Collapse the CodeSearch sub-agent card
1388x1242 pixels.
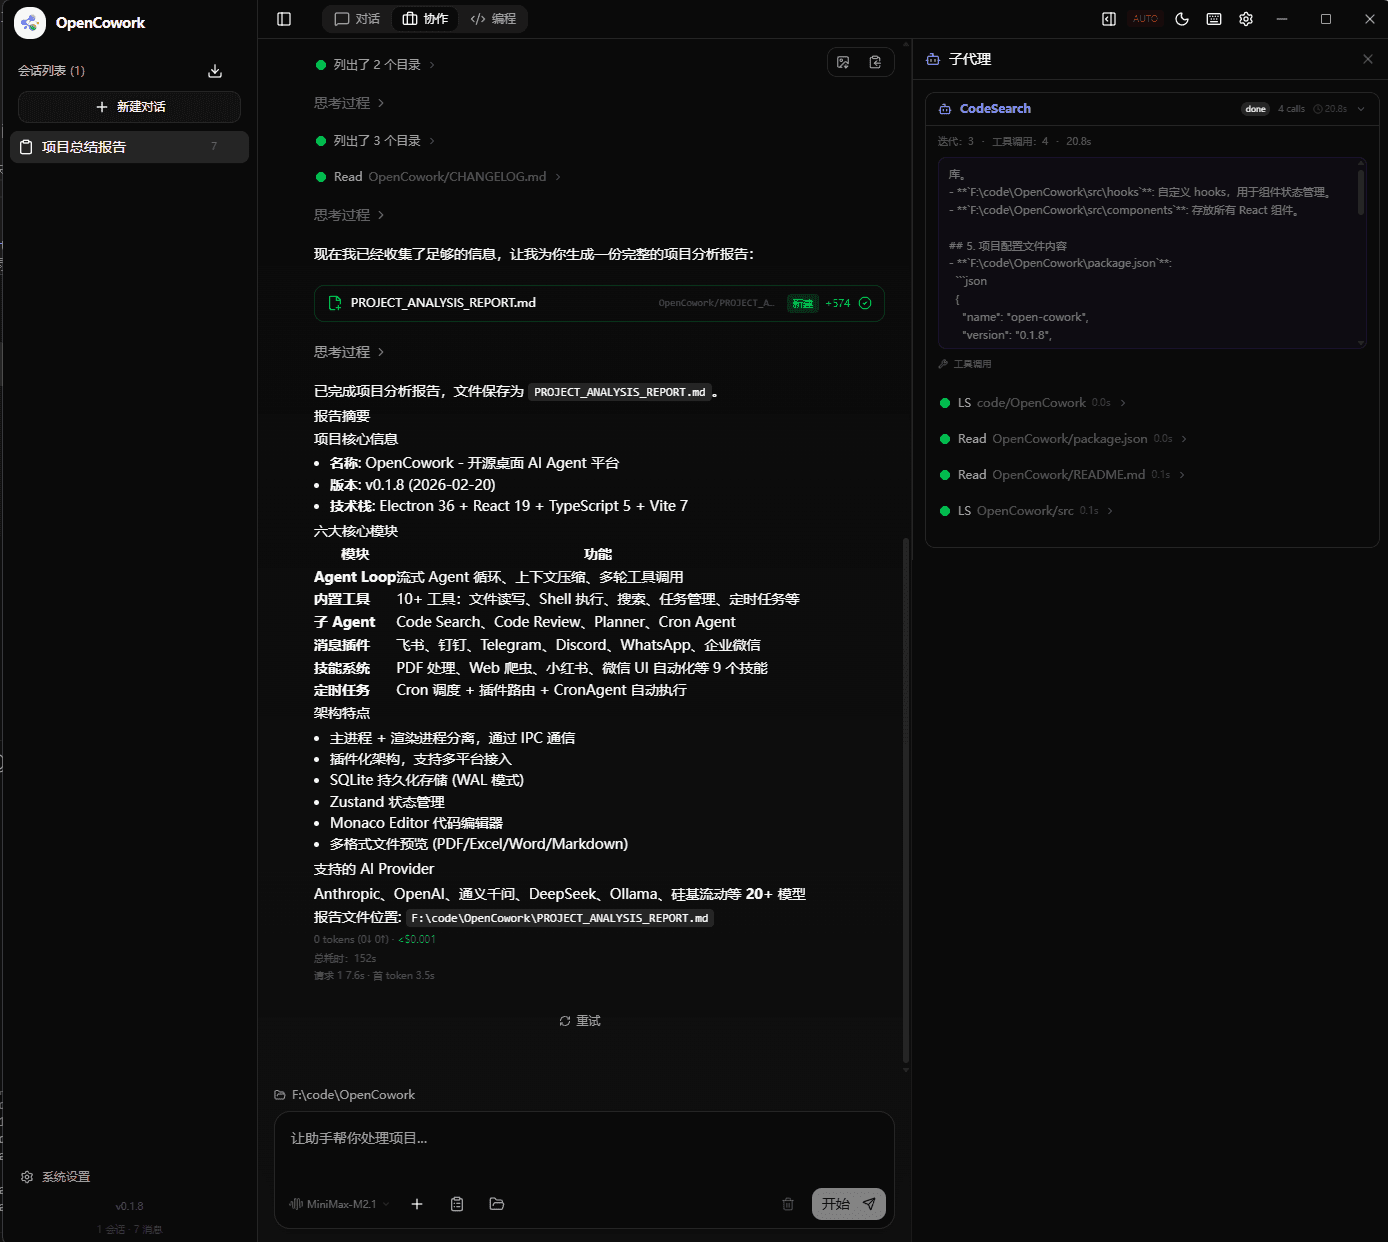click(1361, 109)
